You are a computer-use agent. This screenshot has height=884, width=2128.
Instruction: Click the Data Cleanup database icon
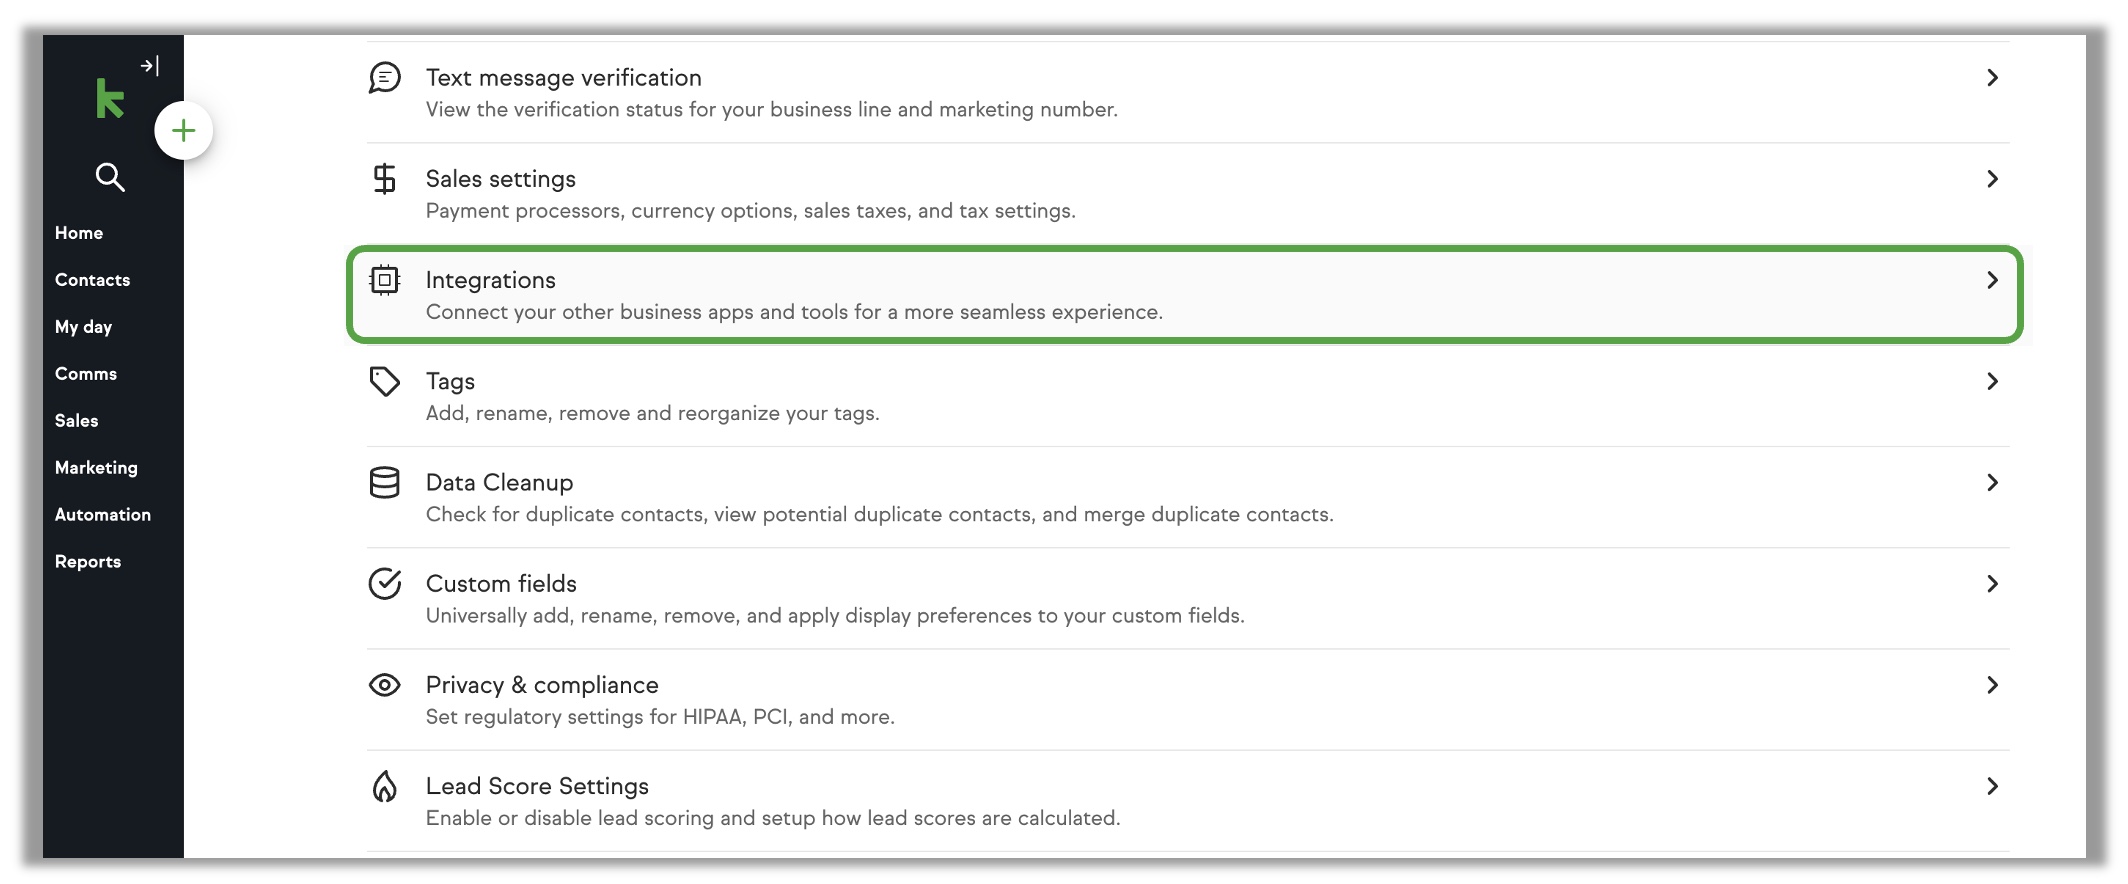coord(385,483)
